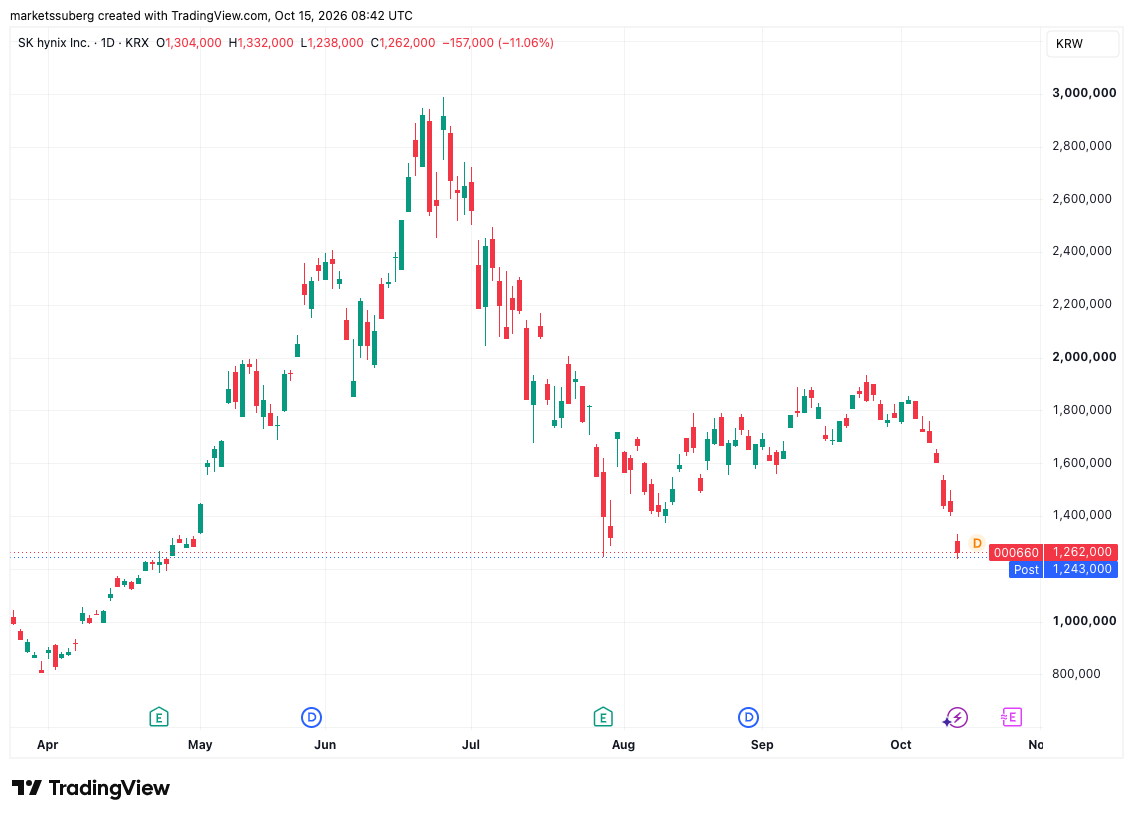Click the TradingView logo
1133x818 pixels.
coord(91,788)
